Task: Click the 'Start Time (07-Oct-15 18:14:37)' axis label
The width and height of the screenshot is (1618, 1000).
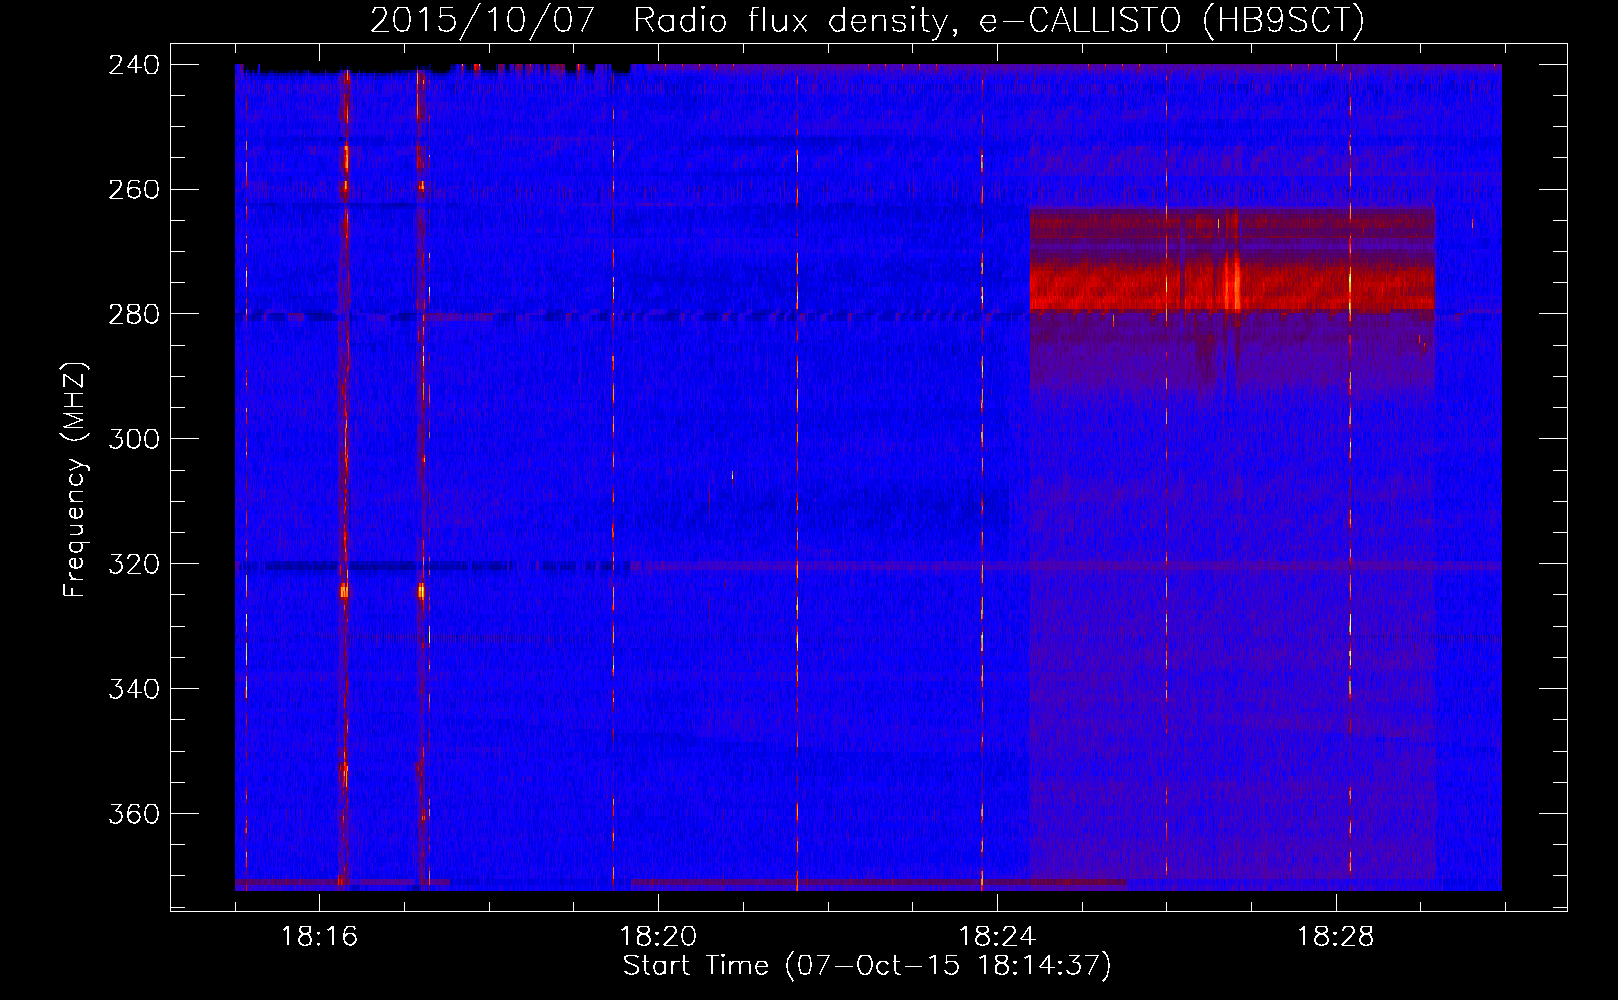Action: click(x=867, y=966)
